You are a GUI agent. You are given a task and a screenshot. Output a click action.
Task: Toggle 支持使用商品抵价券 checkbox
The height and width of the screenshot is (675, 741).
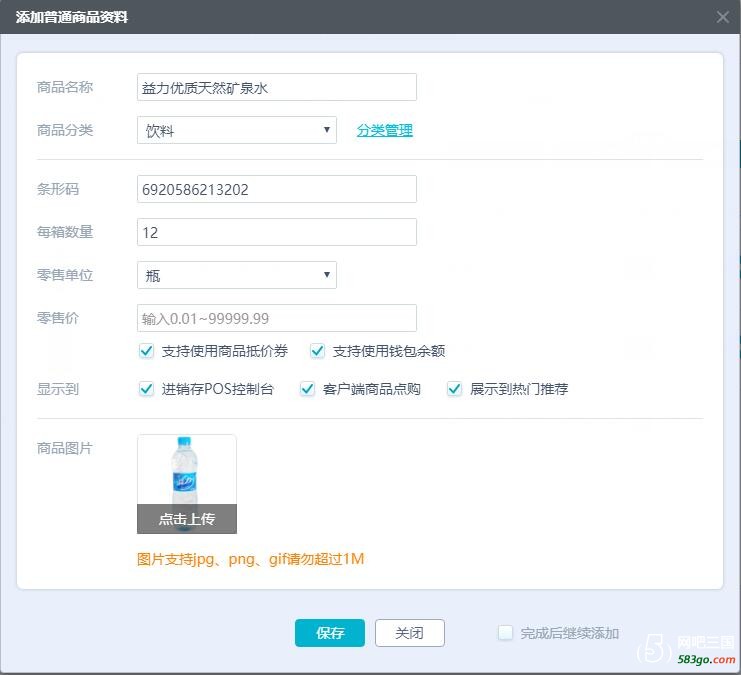pyautogui.click(x=146, y=351)
